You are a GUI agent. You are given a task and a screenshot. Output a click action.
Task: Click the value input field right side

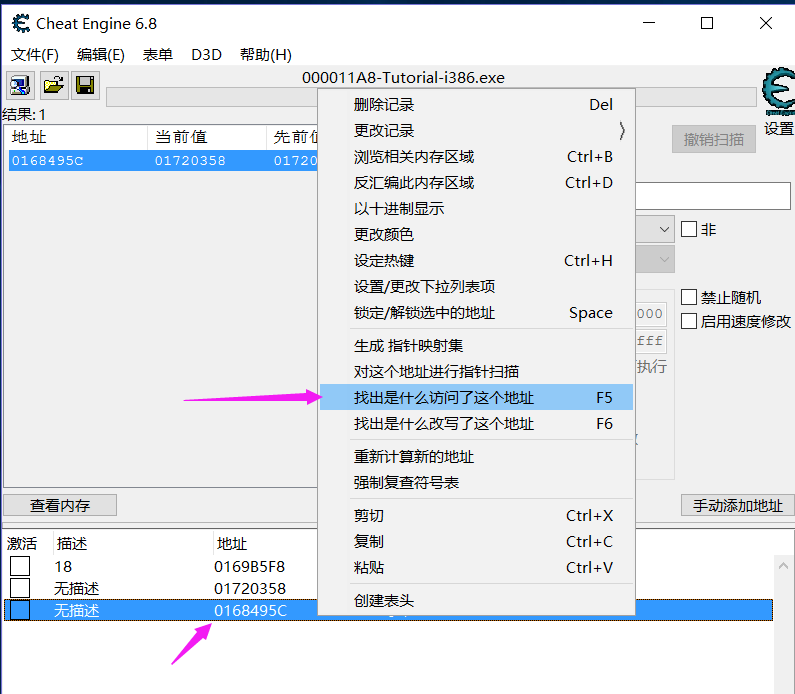tap(713, 196)
